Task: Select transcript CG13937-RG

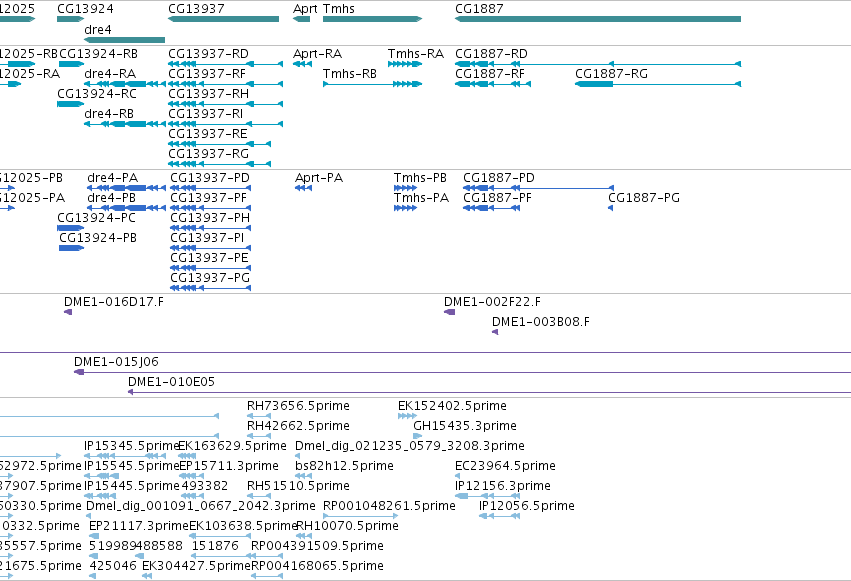Action: click(x=208, y=154)
